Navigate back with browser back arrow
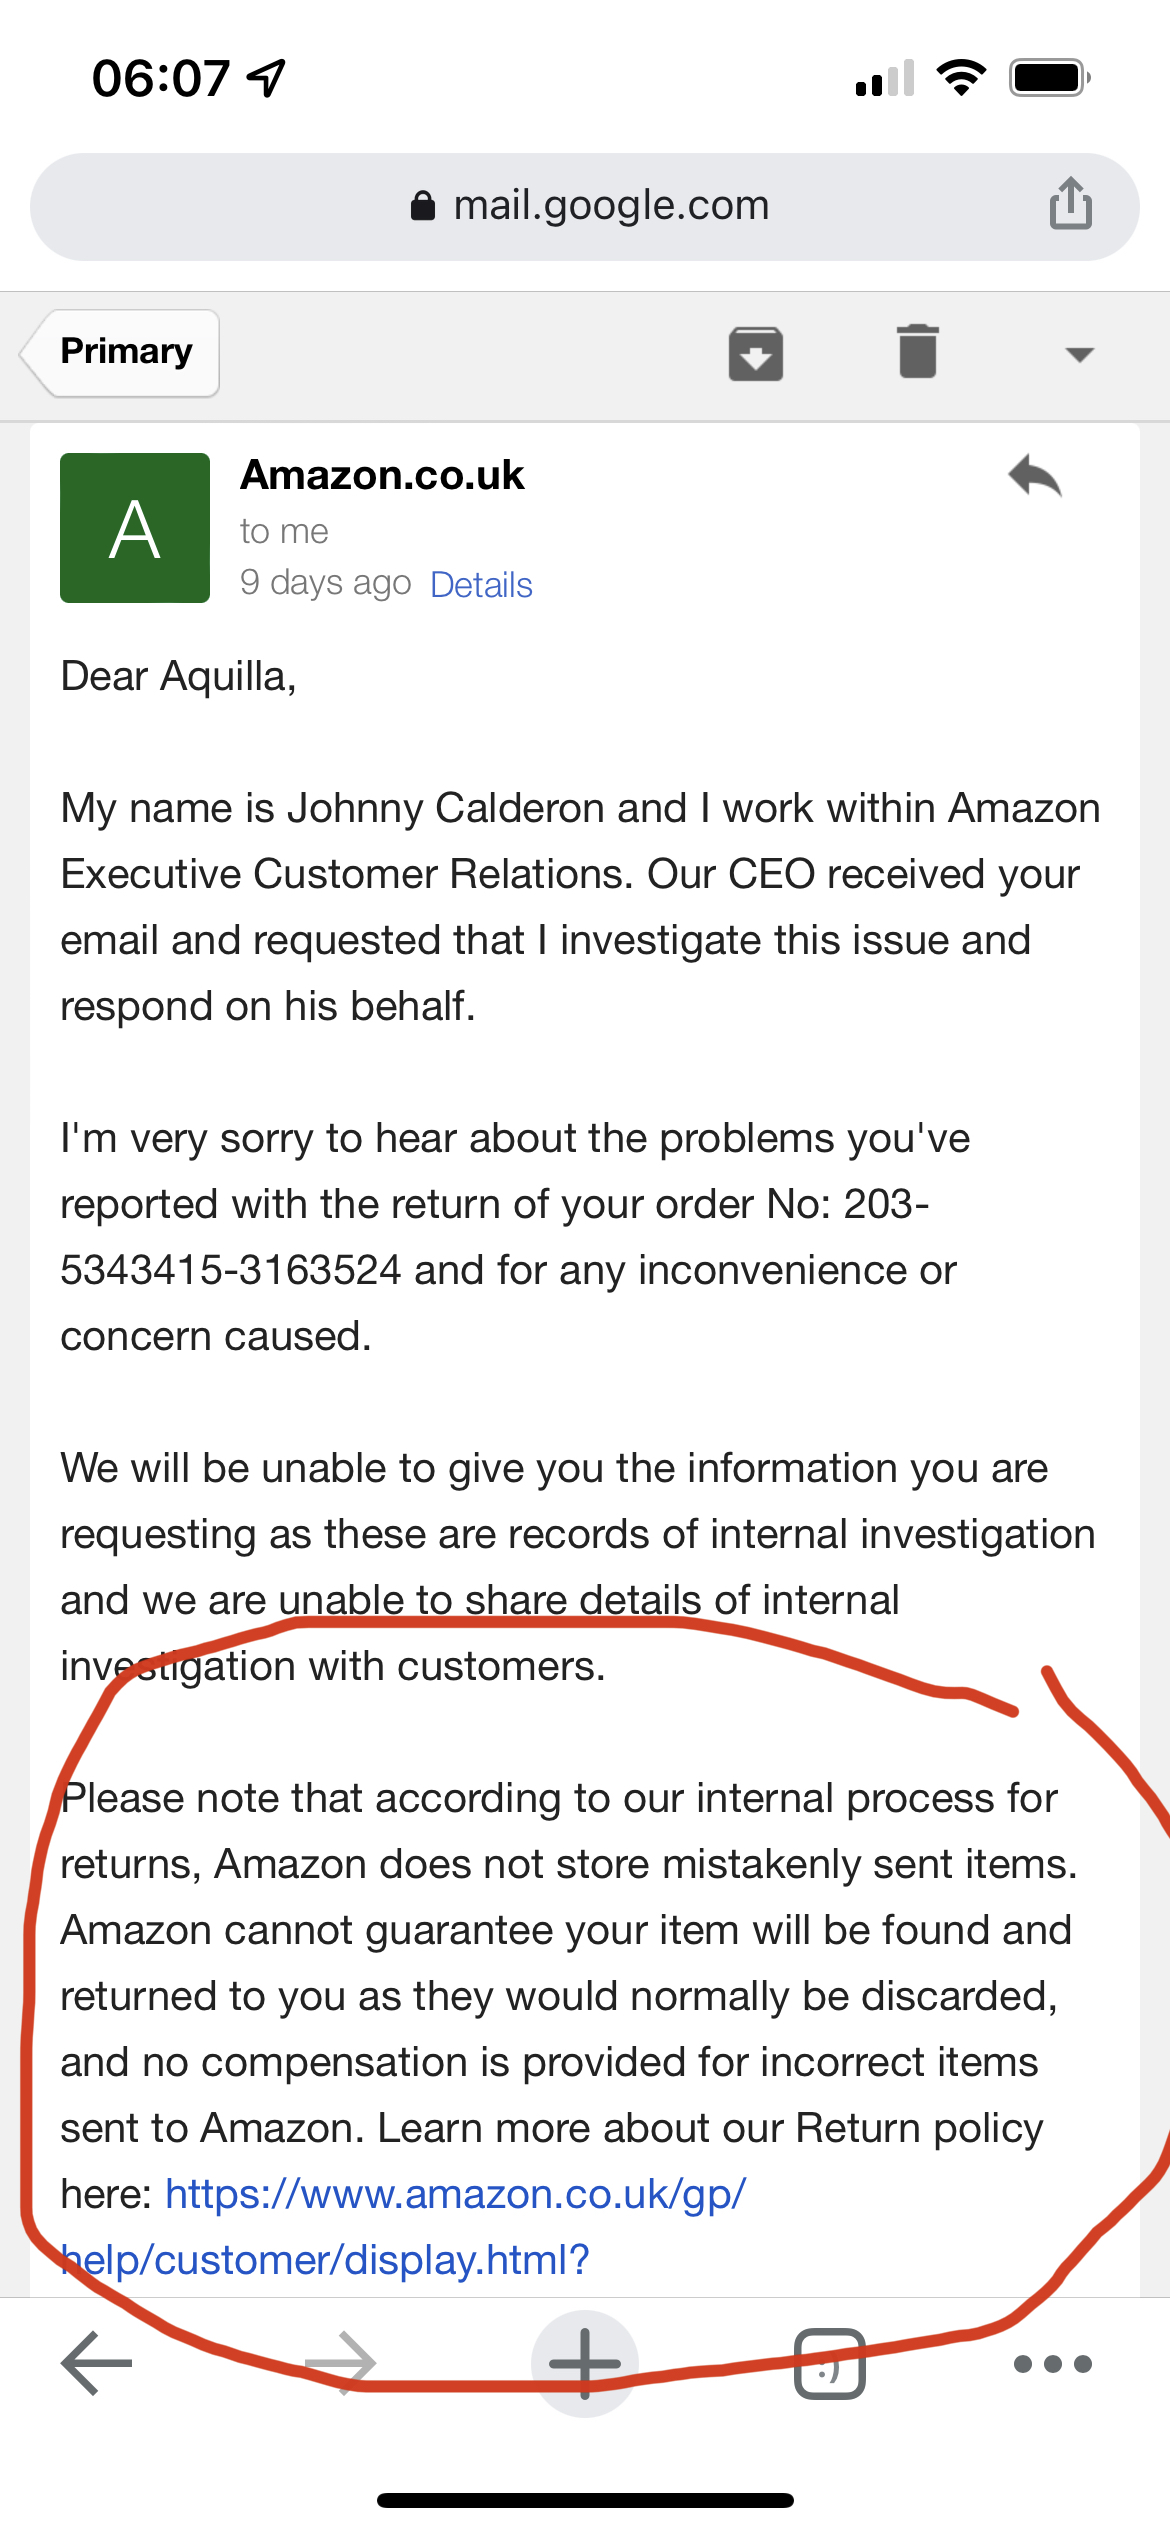 tap(97, 2363)
